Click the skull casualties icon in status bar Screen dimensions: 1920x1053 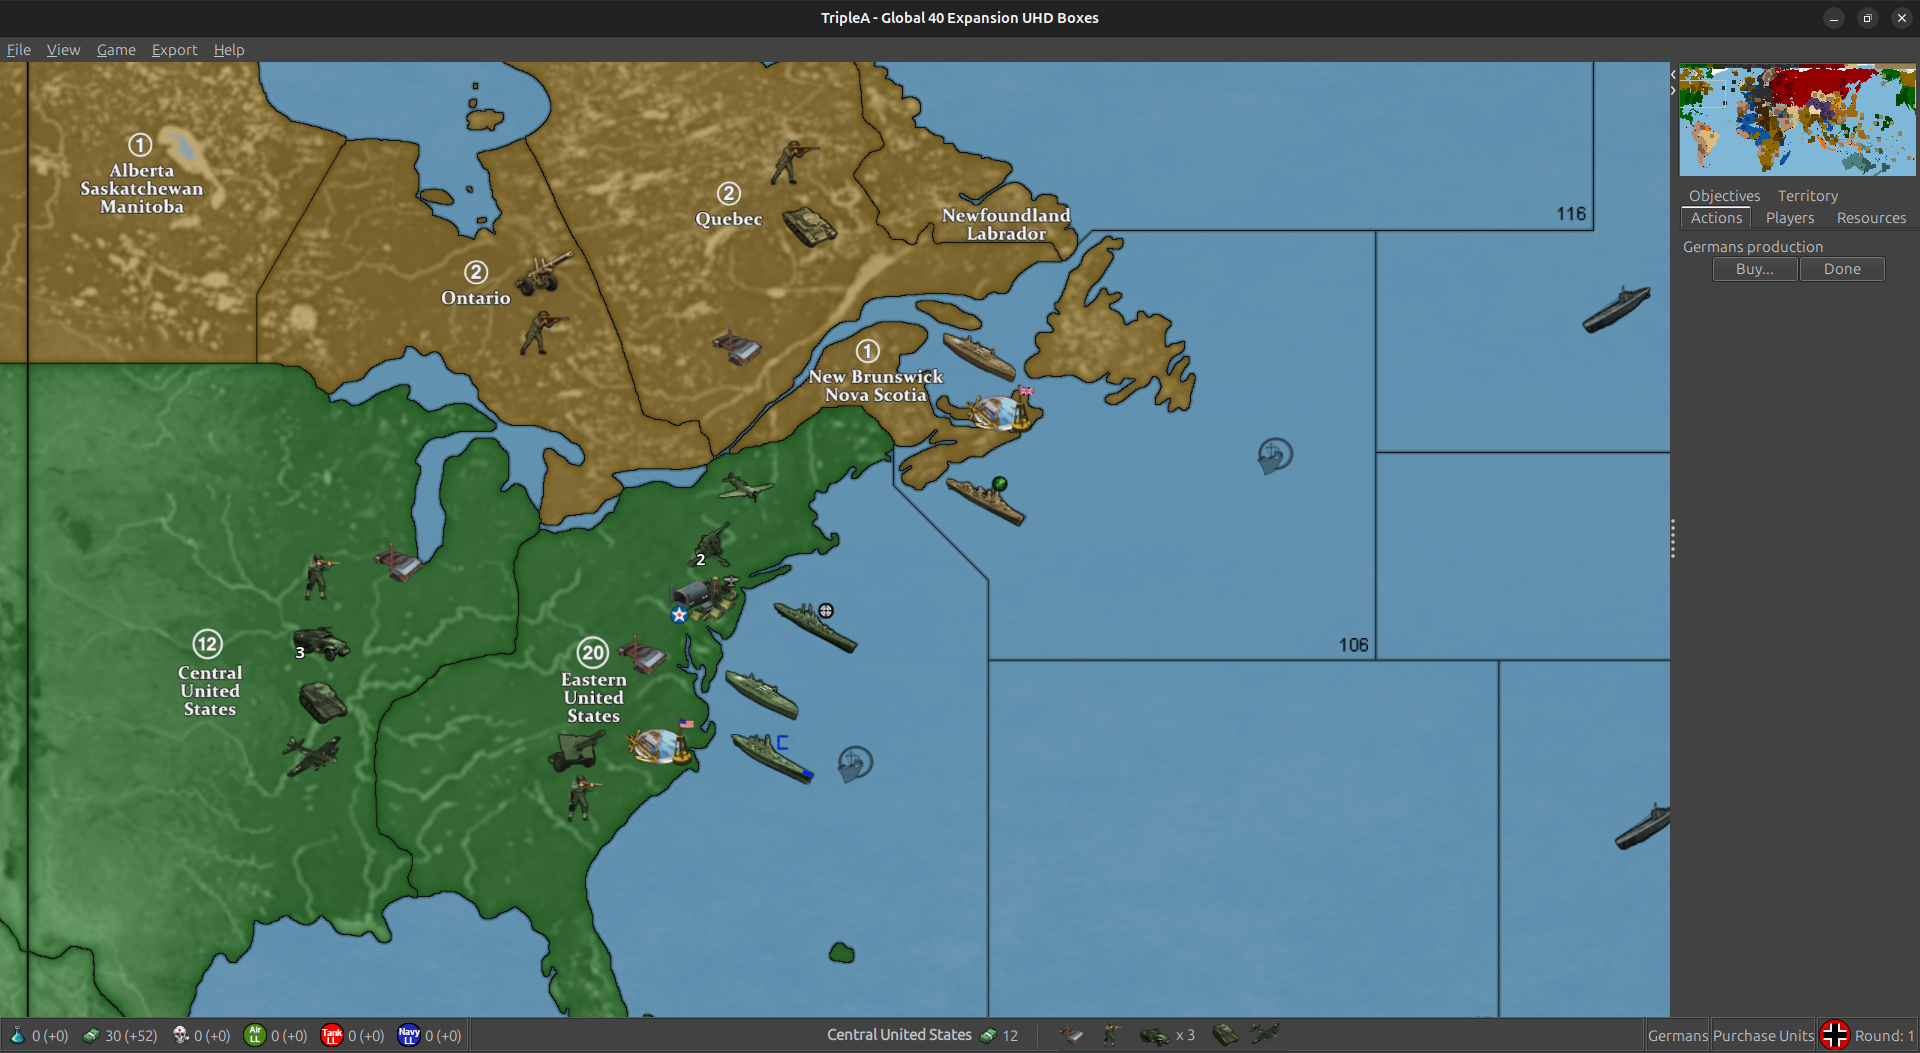point(177,1035)
